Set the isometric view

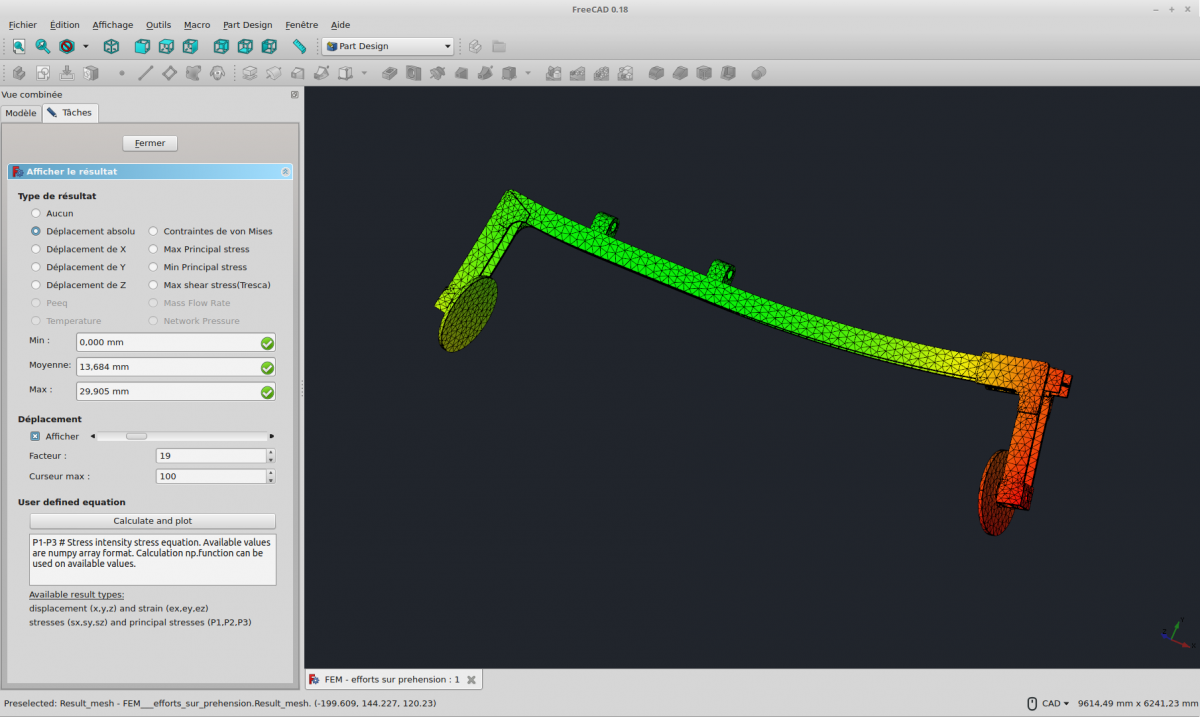pos(111,46)
